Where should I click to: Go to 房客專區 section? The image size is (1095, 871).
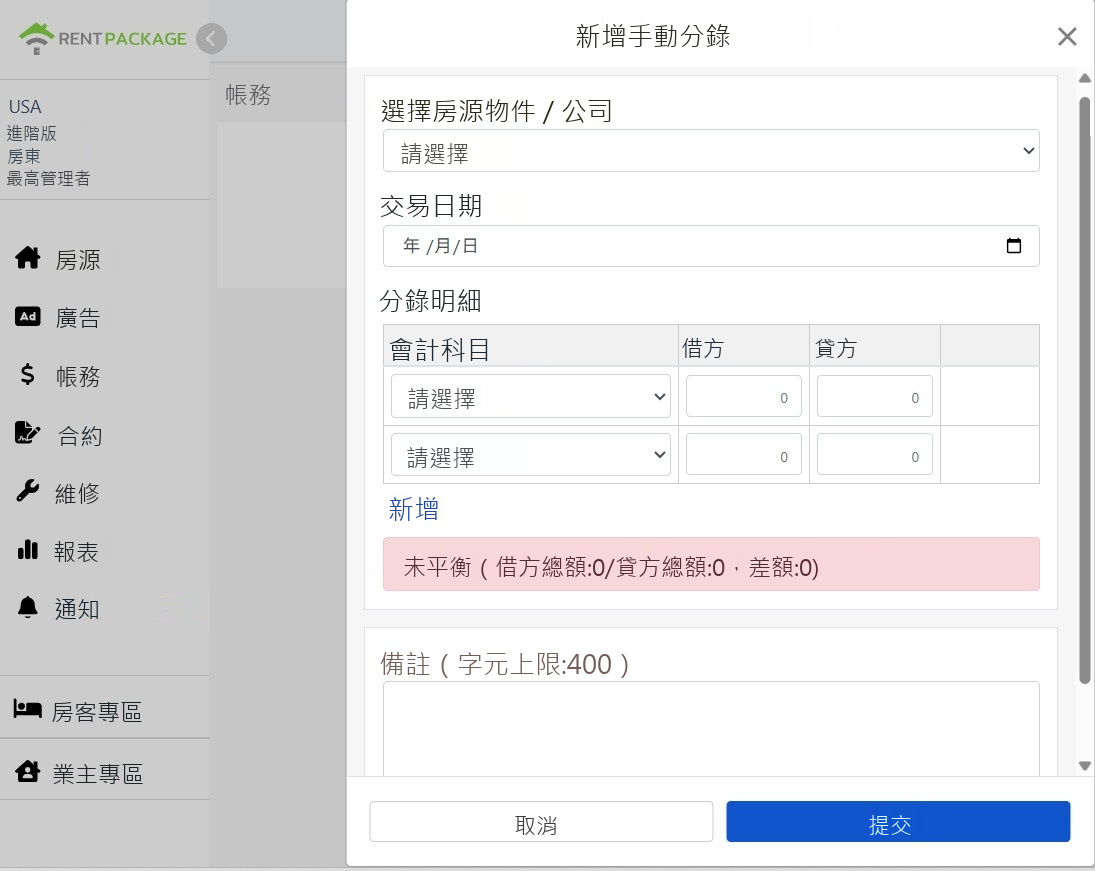(97, 712)
